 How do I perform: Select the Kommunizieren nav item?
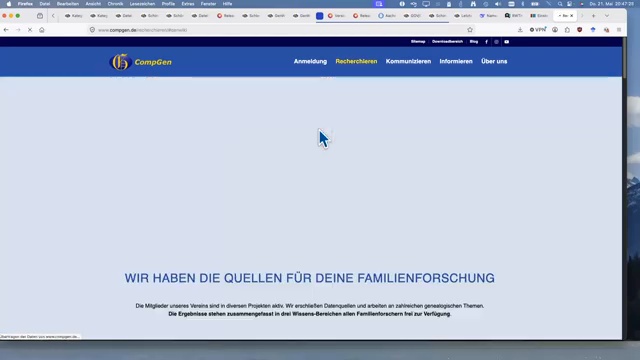click(x=408, y=61)
